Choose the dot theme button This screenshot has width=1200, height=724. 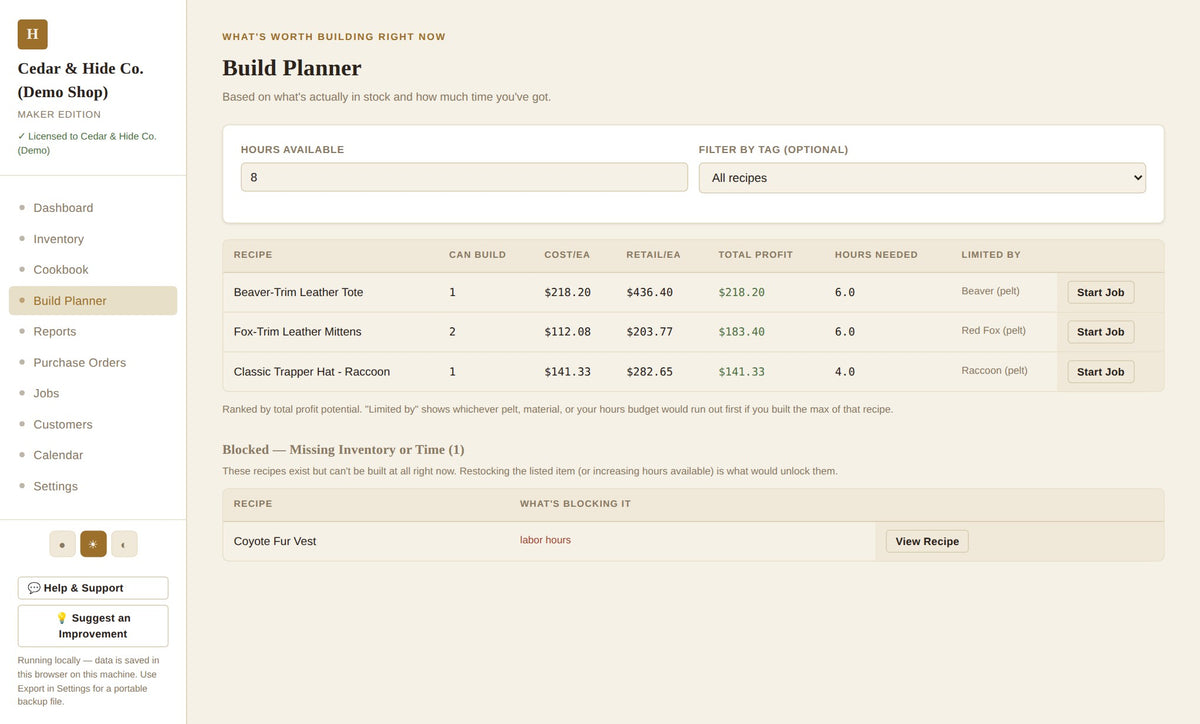[x=62, y=544]
